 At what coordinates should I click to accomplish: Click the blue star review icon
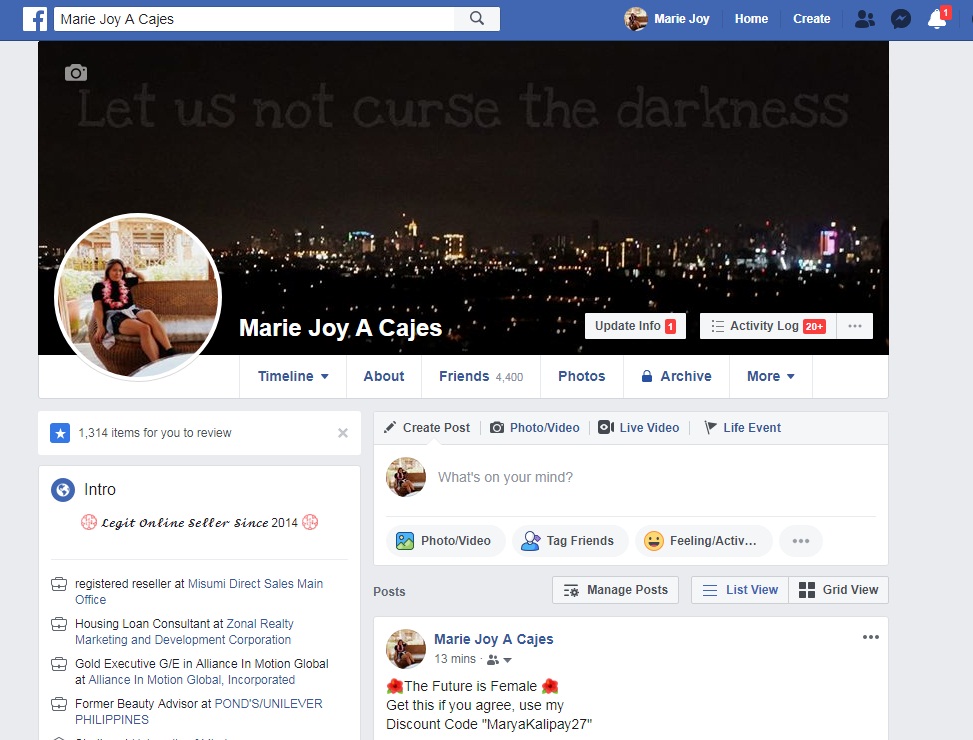pyautogui.click(x=60, y=433)
